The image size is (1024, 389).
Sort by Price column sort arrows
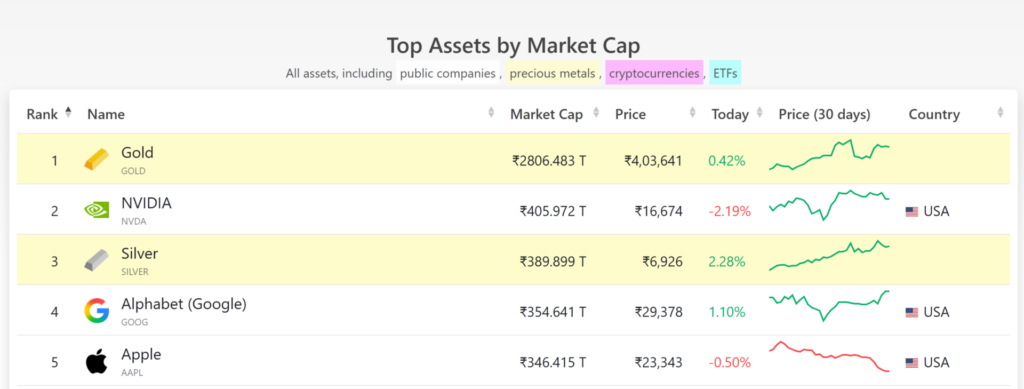692,113
